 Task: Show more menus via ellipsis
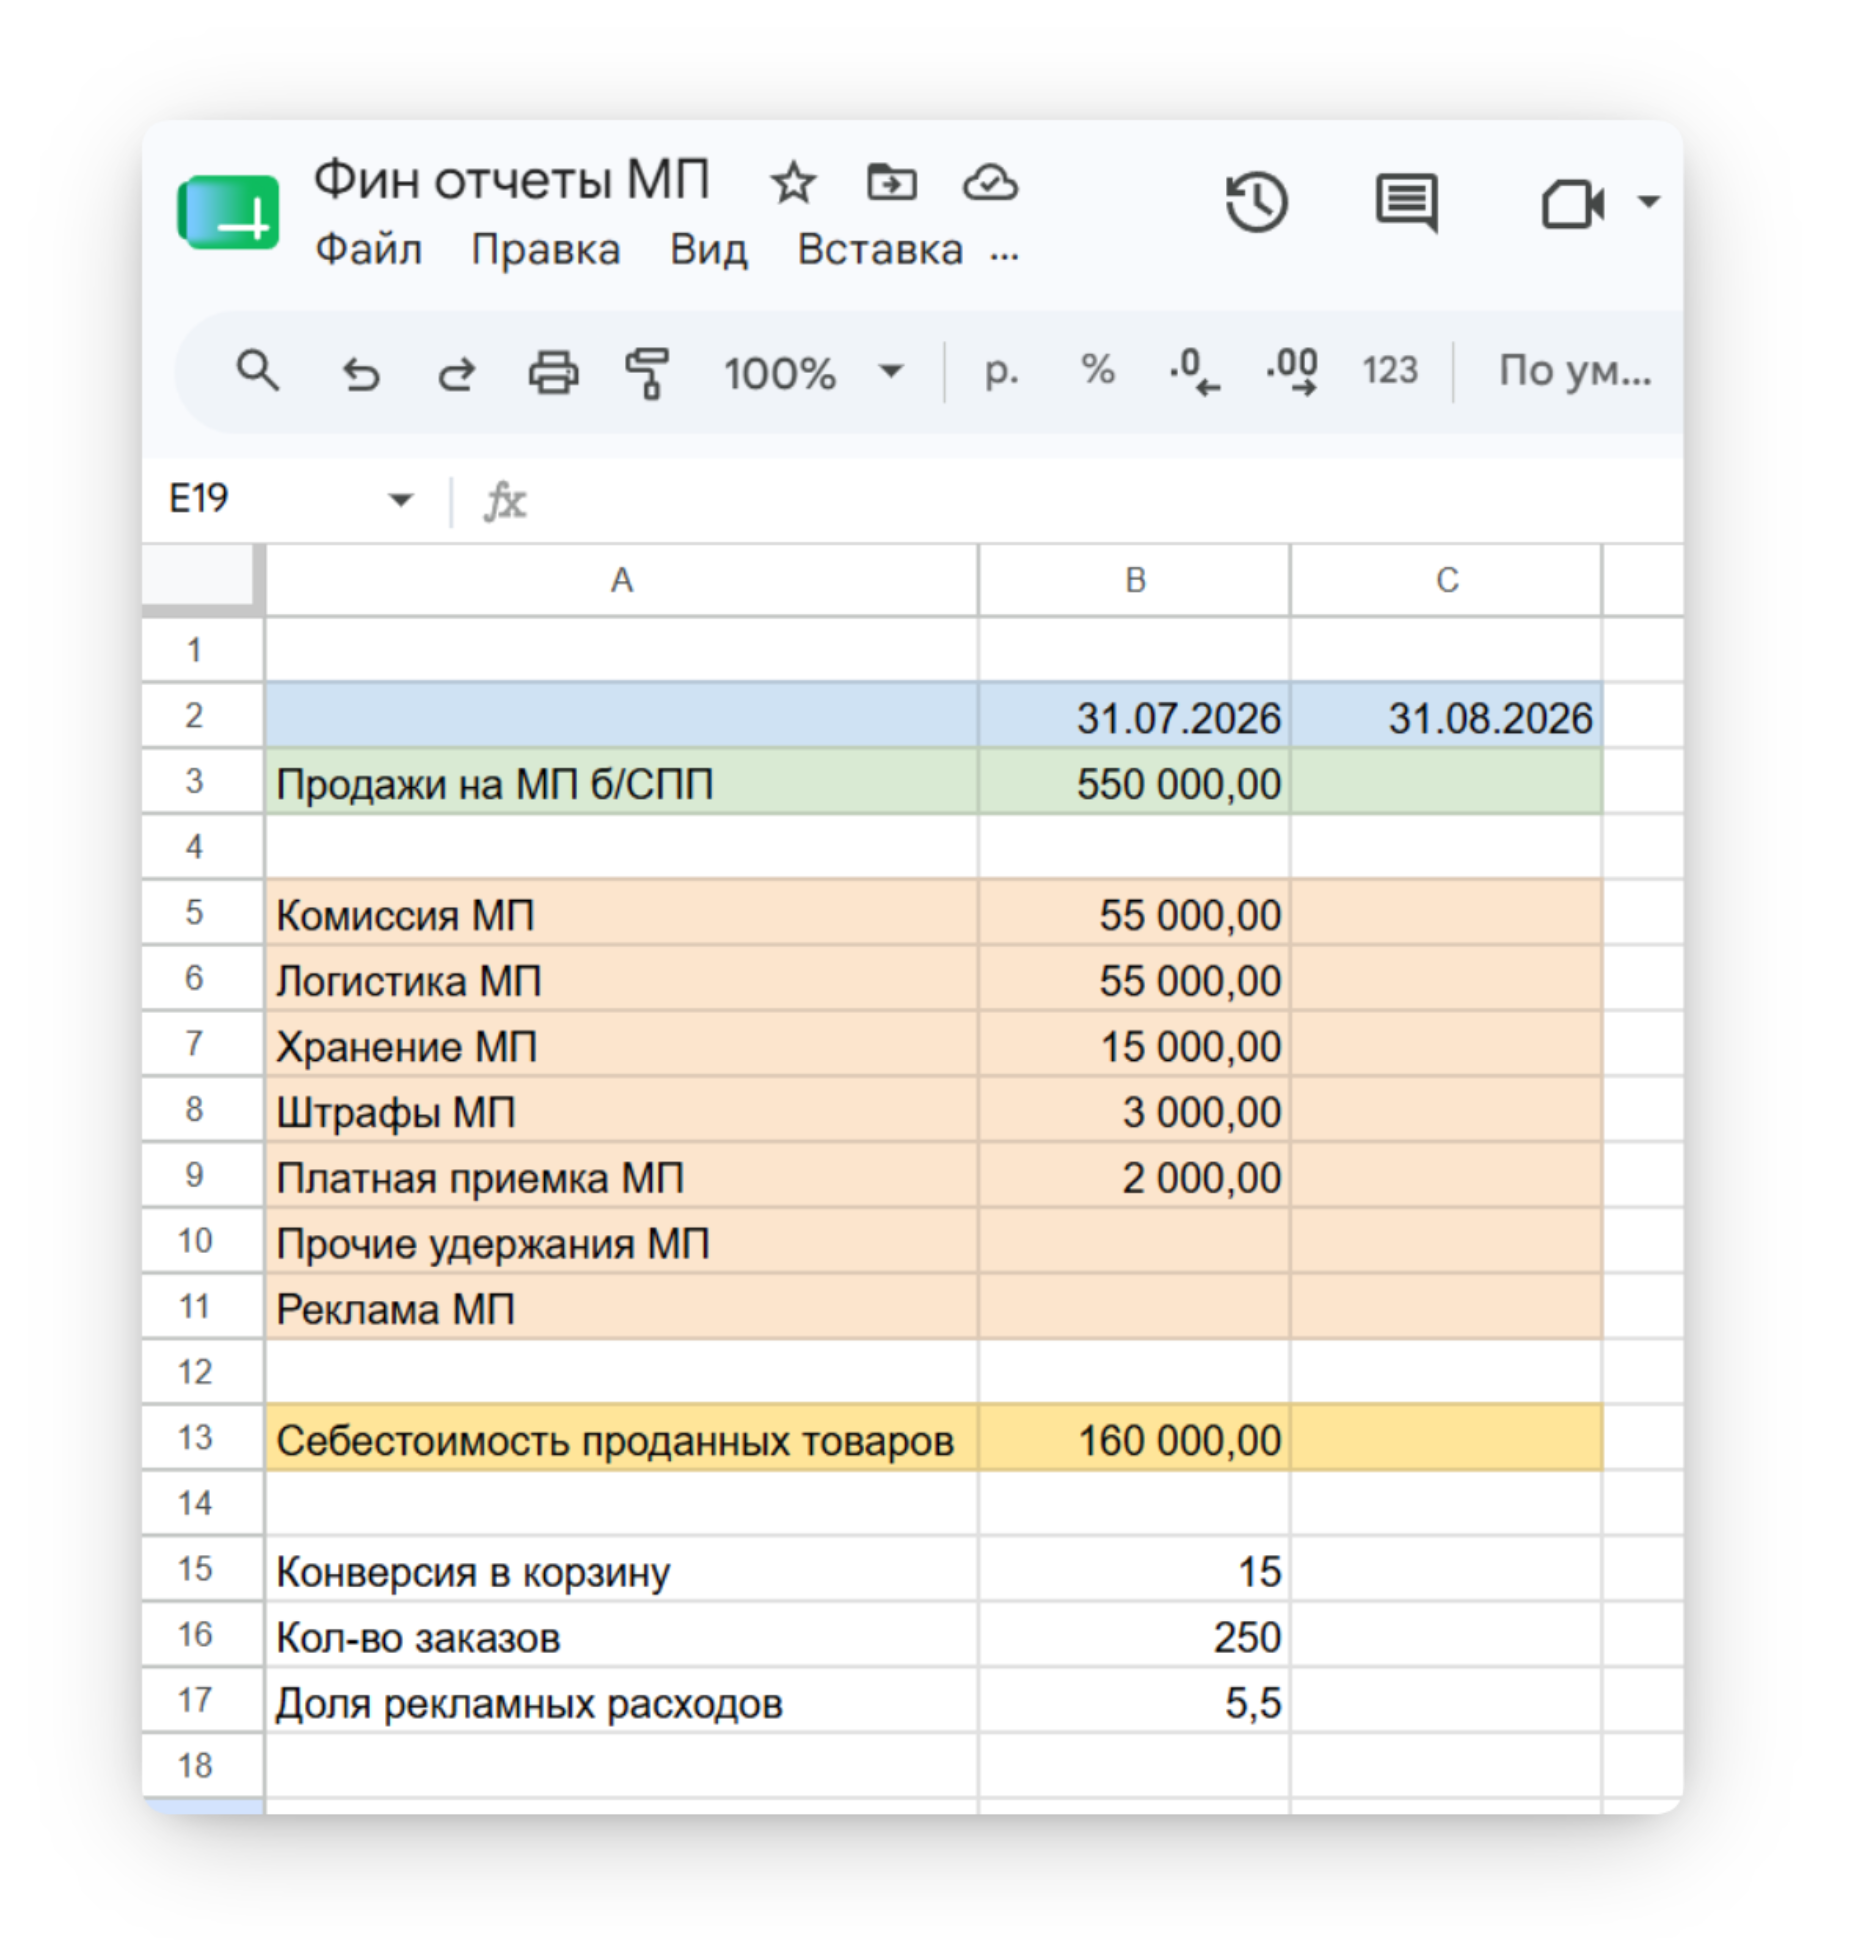(x=1004, y=256)
